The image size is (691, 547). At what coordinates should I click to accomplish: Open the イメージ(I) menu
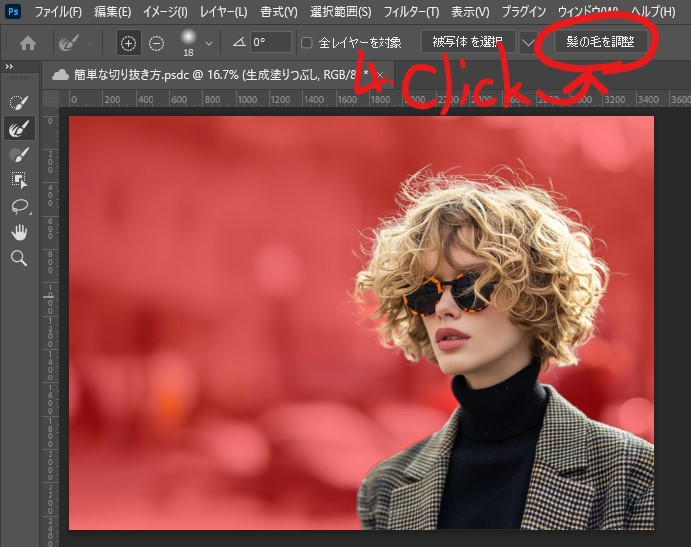165,12
